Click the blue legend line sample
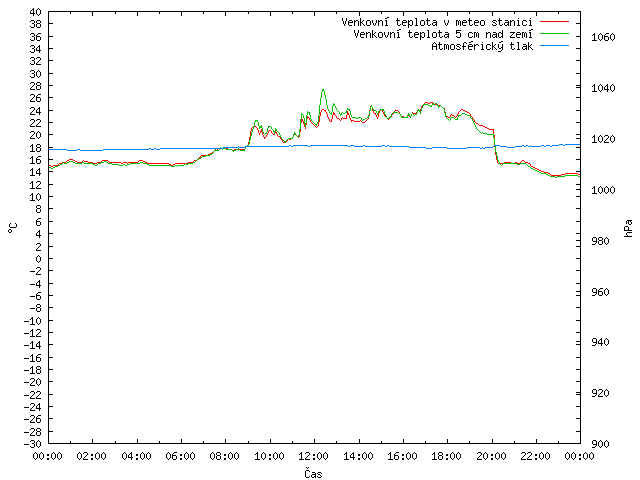 (554, 46)
